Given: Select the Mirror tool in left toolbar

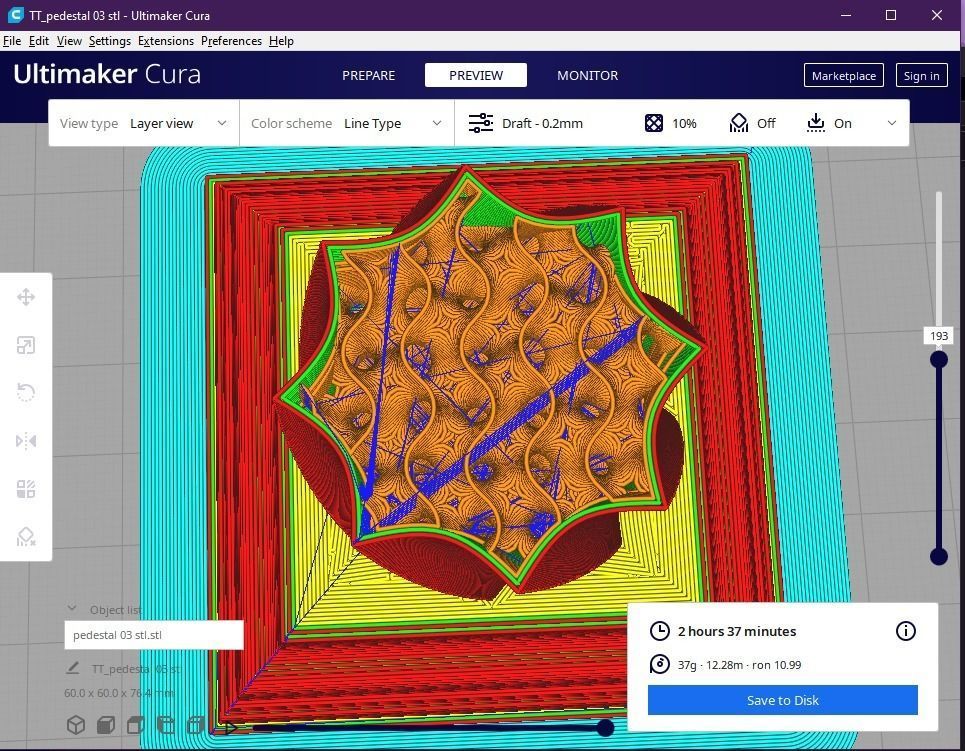Looking at the screenshot, I should pyautogui.click(x=26, y=441).
